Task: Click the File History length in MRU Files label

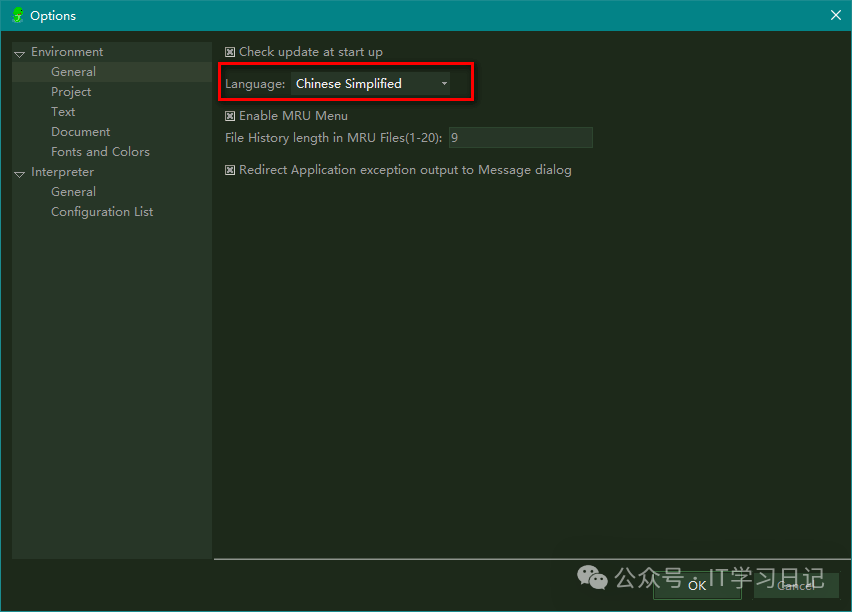Action: (333, 138)
